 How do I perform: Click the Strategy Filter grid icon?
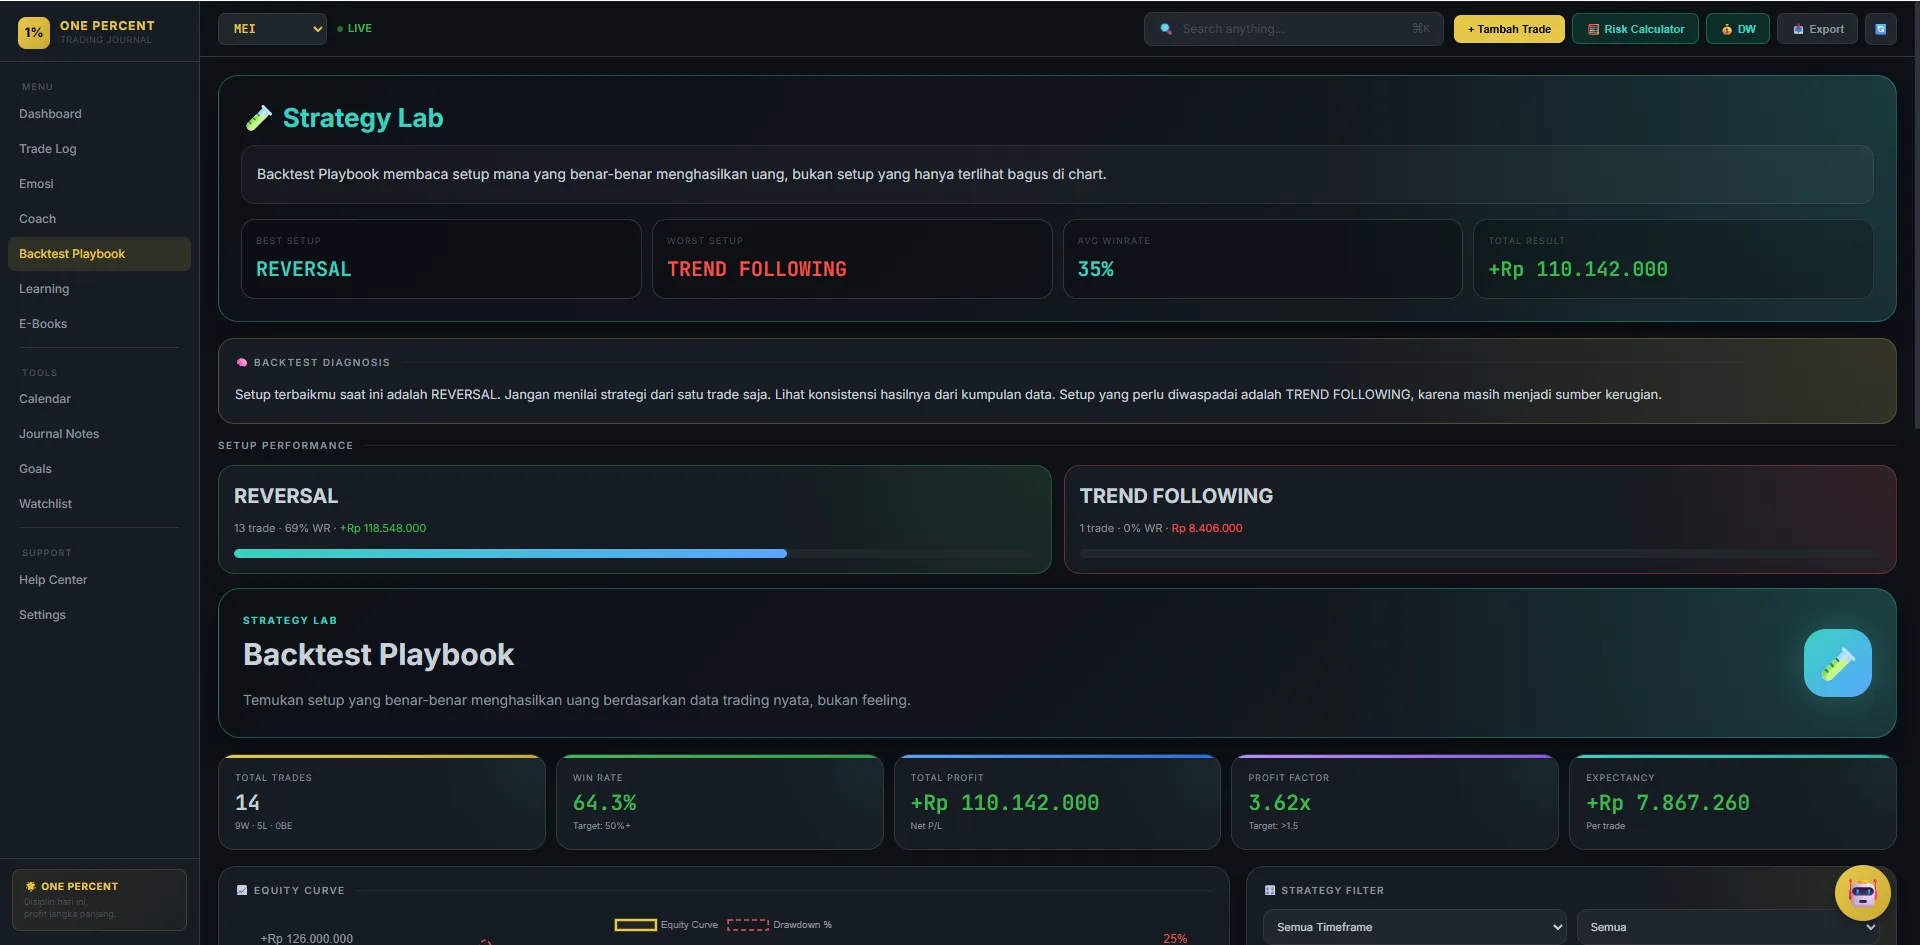(x=1270, y=890)
